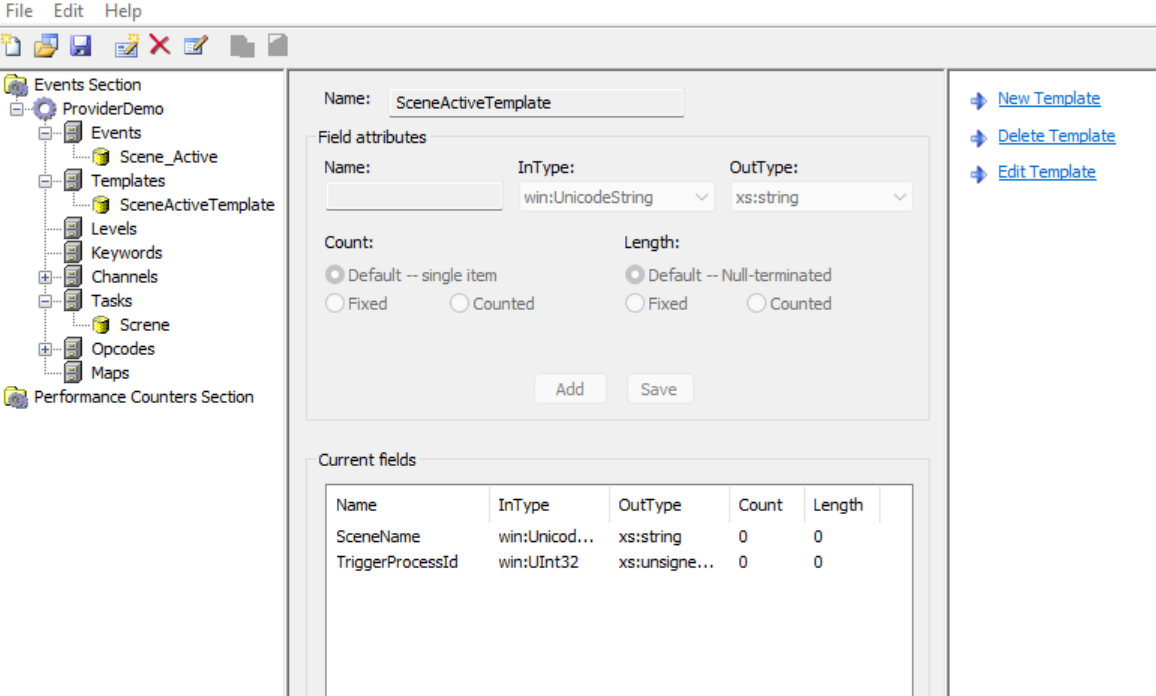Collapse the Templates tree node
Screen dimensions: 1156x696
(46, 181)
